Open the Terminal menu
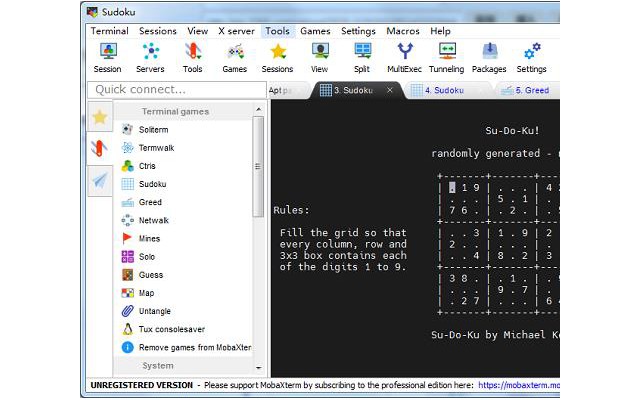640x400 pixels. pyautogui.click(x=109, y=31)
